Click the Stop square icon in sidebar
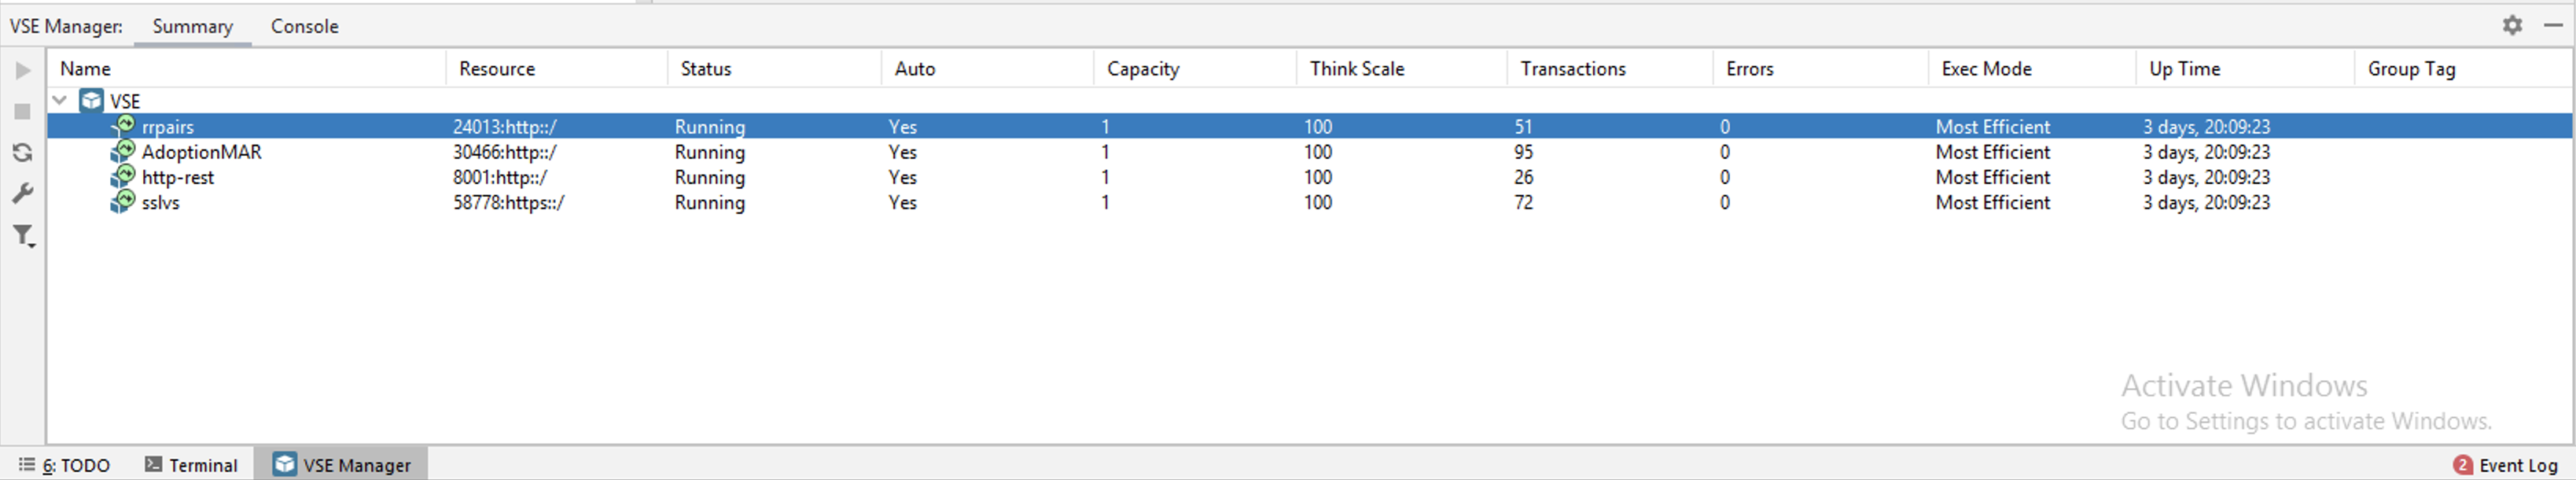Screen dimensions: 2576x480 pos(23,111)
